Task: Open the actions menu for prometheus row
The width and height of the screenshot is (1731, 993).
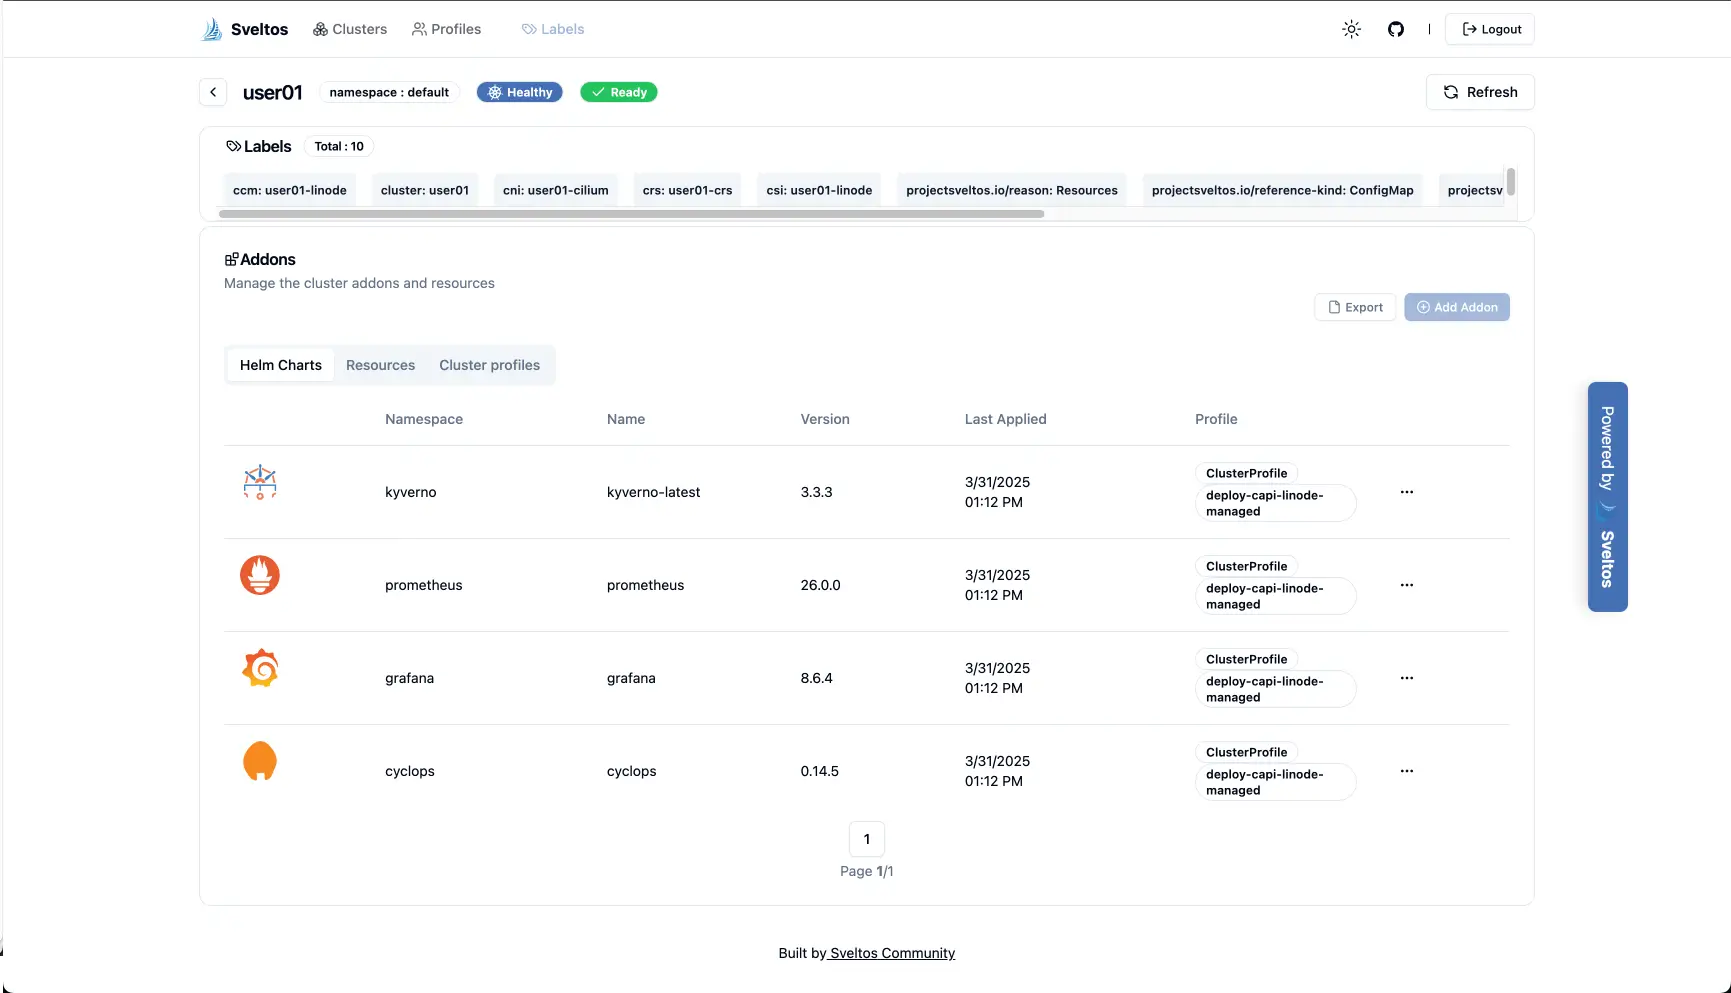Action: click(x=1406, y=585)
